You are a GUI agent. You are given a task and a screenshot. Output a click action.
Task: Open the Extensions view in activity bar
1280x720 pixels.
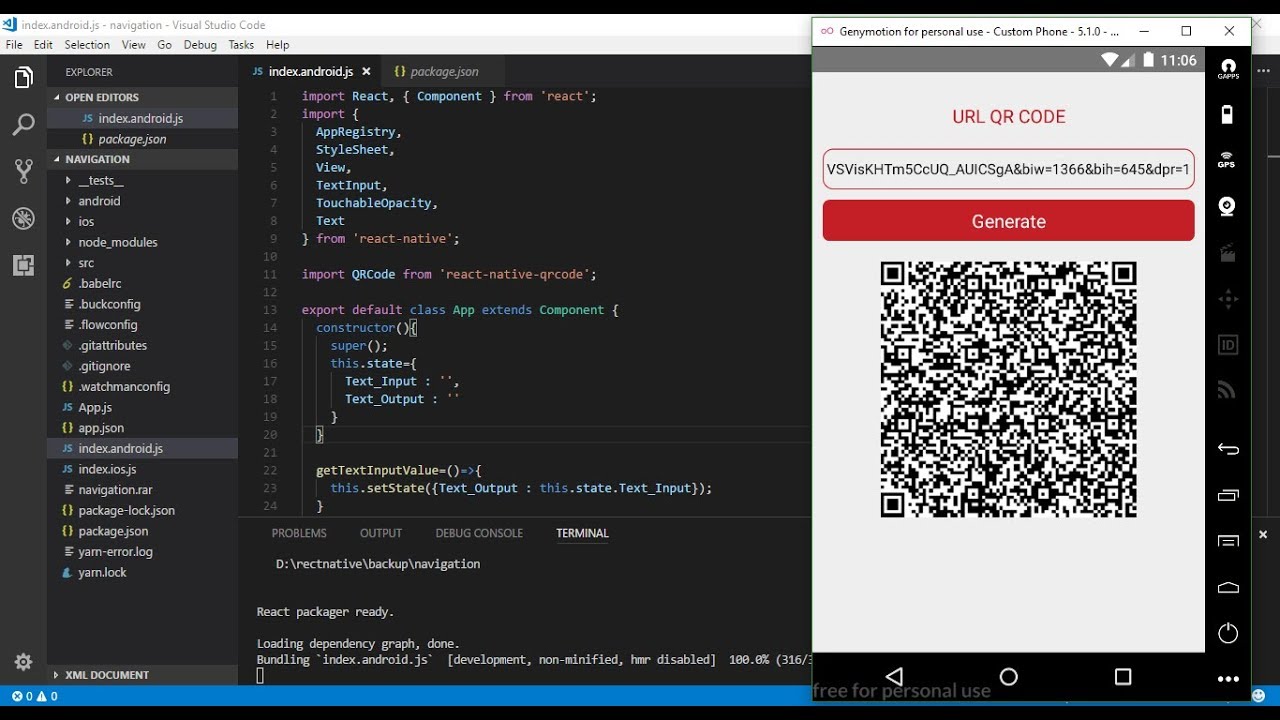coord(23,265)
